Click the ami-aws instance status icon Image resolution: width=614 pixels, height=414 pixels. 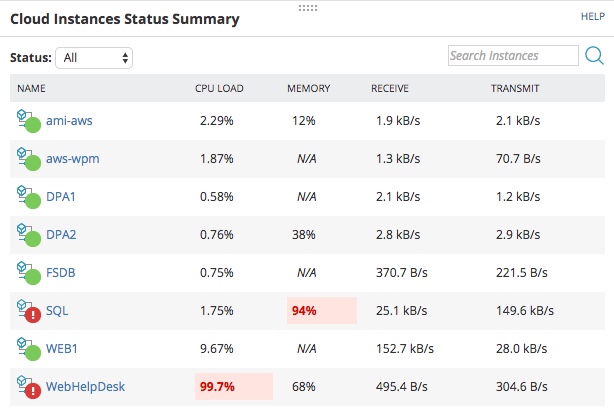pyautogui.click(x=27, y=122)
